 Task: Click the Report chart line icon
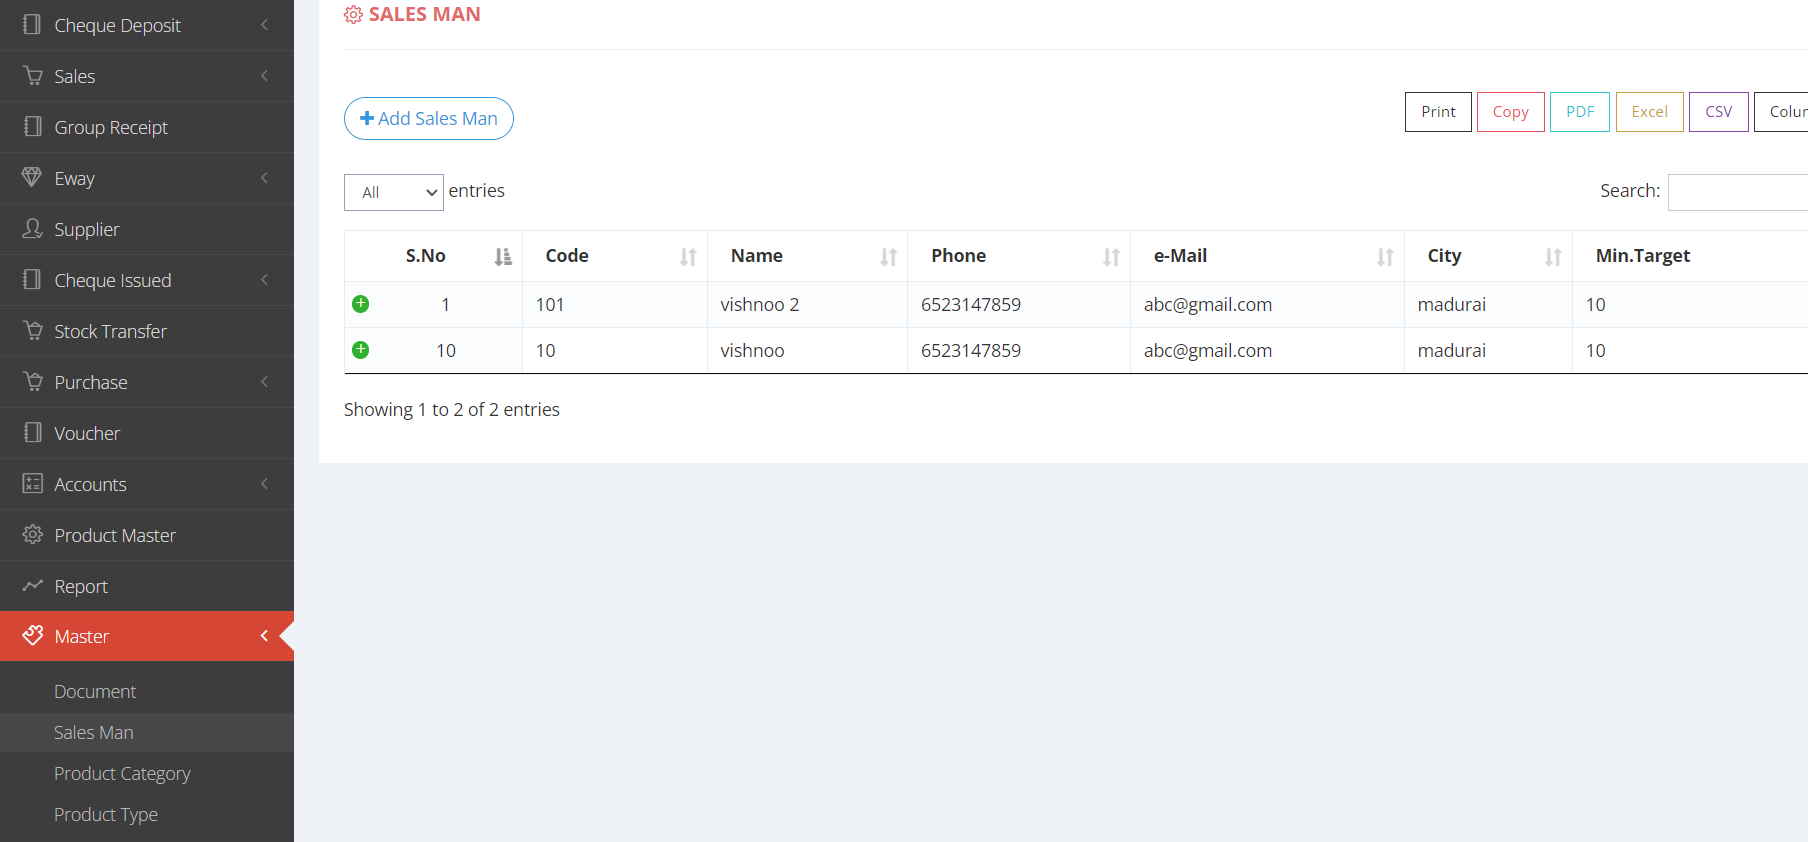[32, 586]
